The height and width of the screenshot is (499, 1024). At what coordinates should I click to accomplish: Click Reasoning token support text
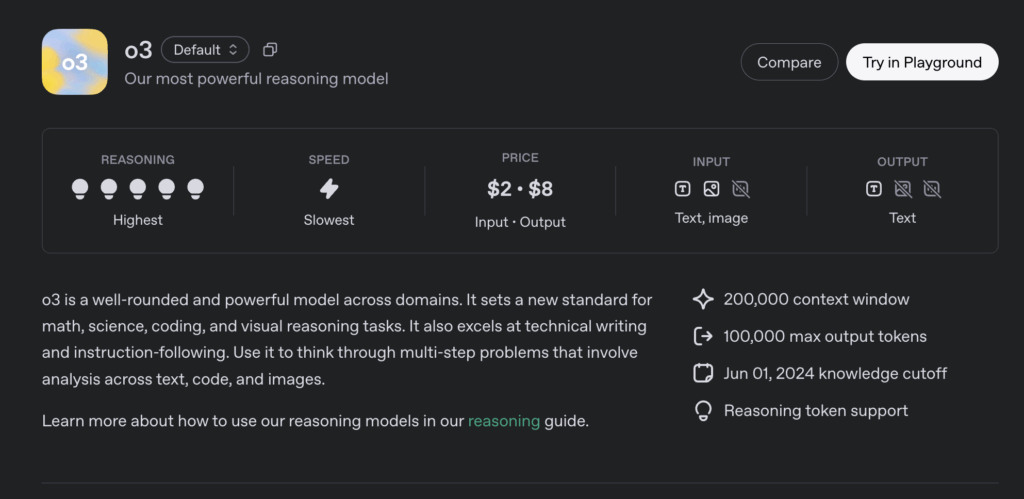[816, 411]
